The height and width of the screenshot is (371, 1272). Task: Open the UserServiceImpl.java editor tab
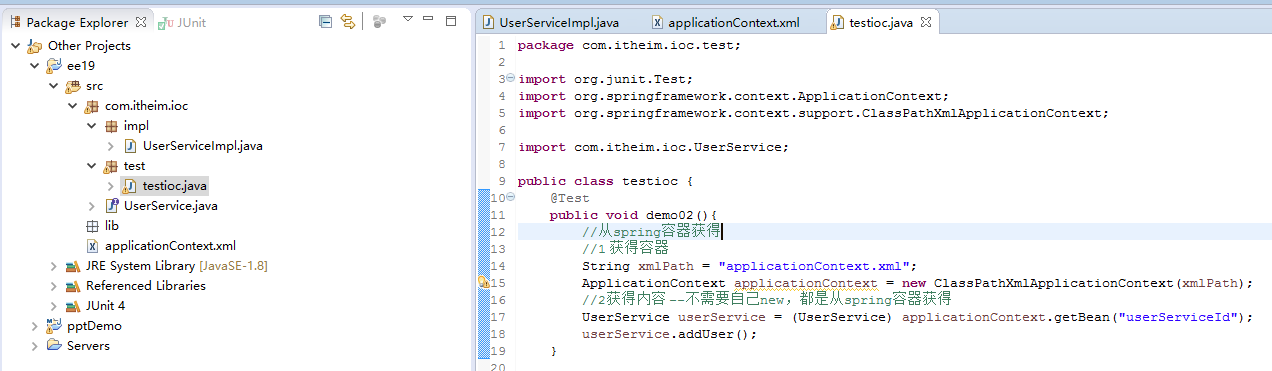(x=550, y=22)
